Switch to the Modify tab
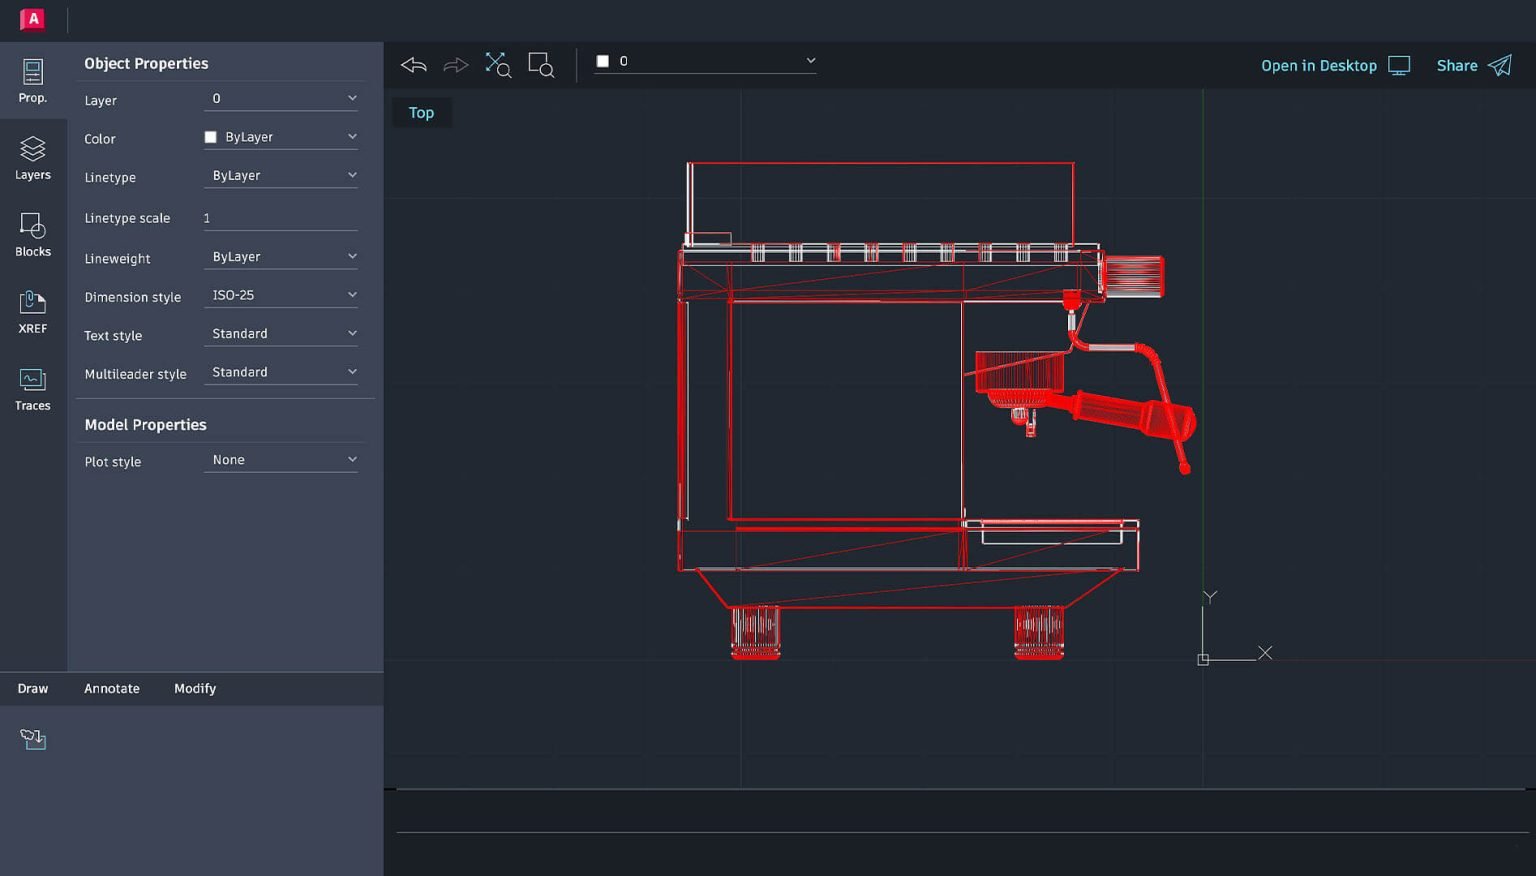The image size is (1536, 876). (195, 688)
